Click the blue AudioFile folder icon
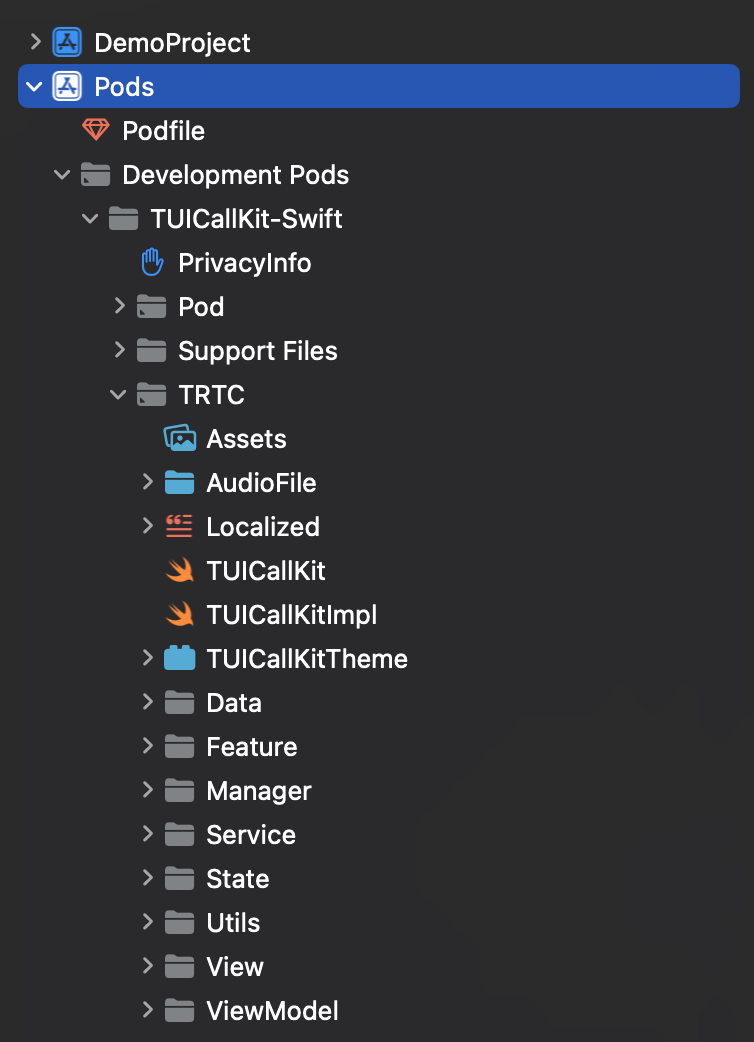 (x=179, y=483)
